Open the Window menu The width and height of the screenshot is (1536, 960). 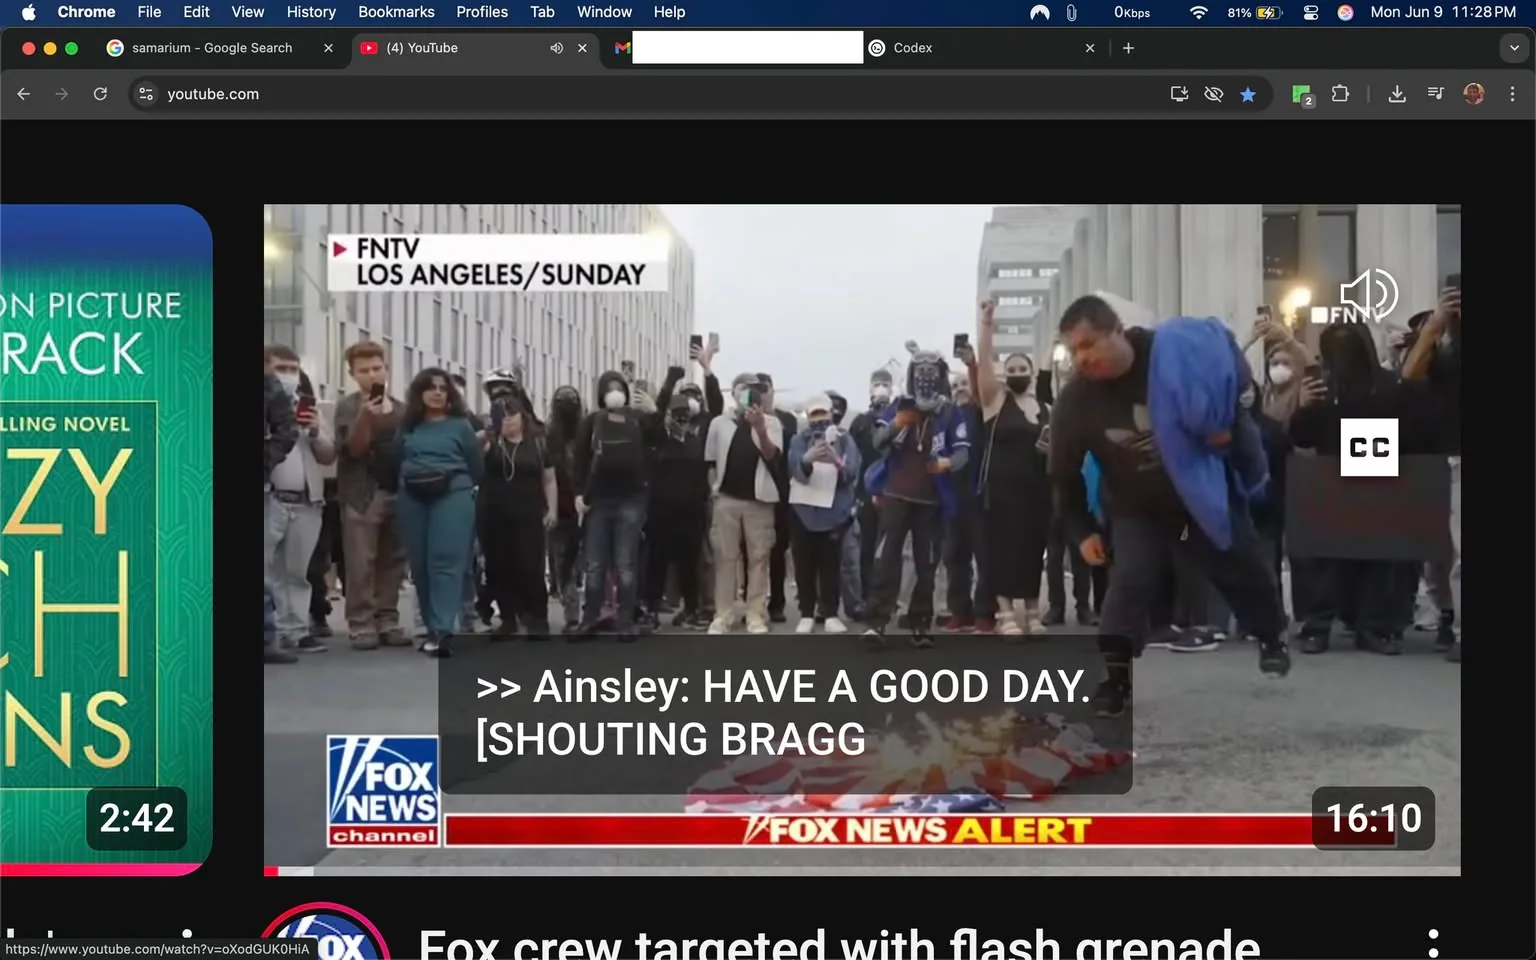click(x=604, y=12)
